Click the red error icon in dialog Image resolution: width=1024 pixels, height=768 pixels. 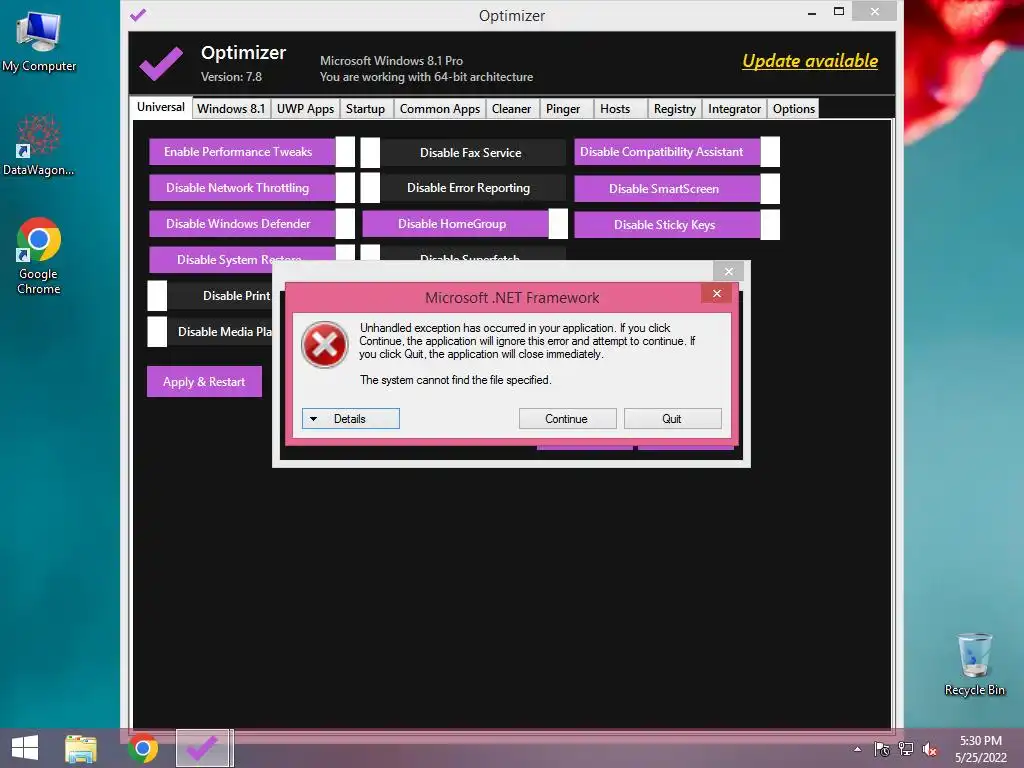[325, 344]
